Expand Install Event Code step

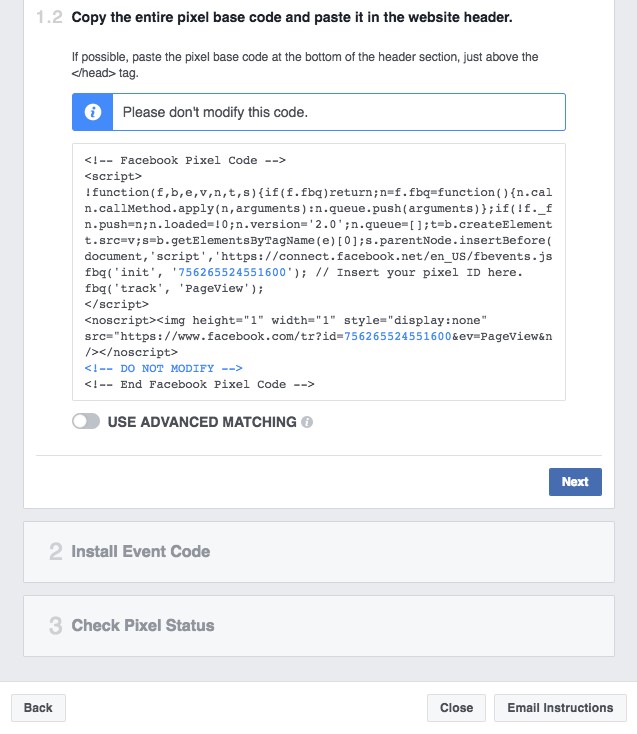click(319, 552)
